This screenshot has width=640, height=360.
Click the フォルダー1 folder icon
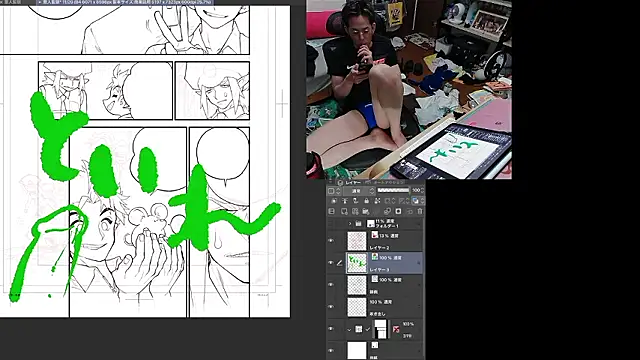point(358,224)
